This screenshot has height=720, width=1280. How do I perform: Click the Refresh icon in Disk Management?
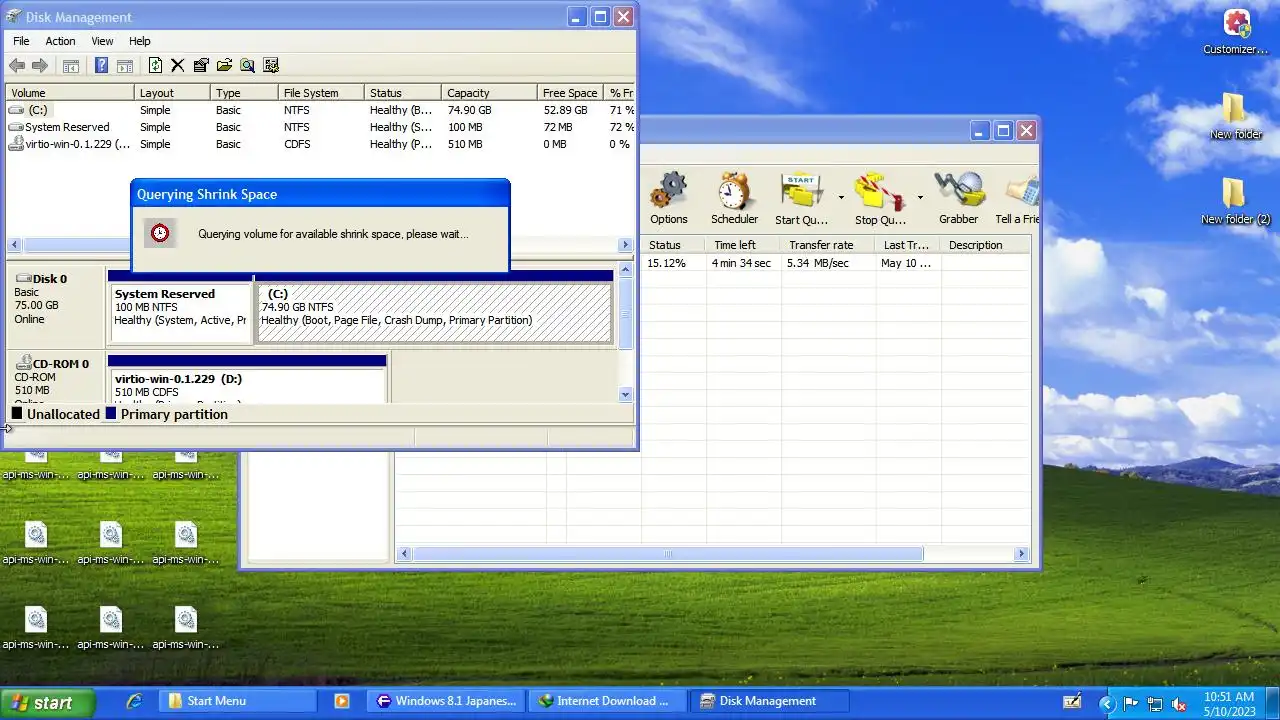(x=155, y=65)
